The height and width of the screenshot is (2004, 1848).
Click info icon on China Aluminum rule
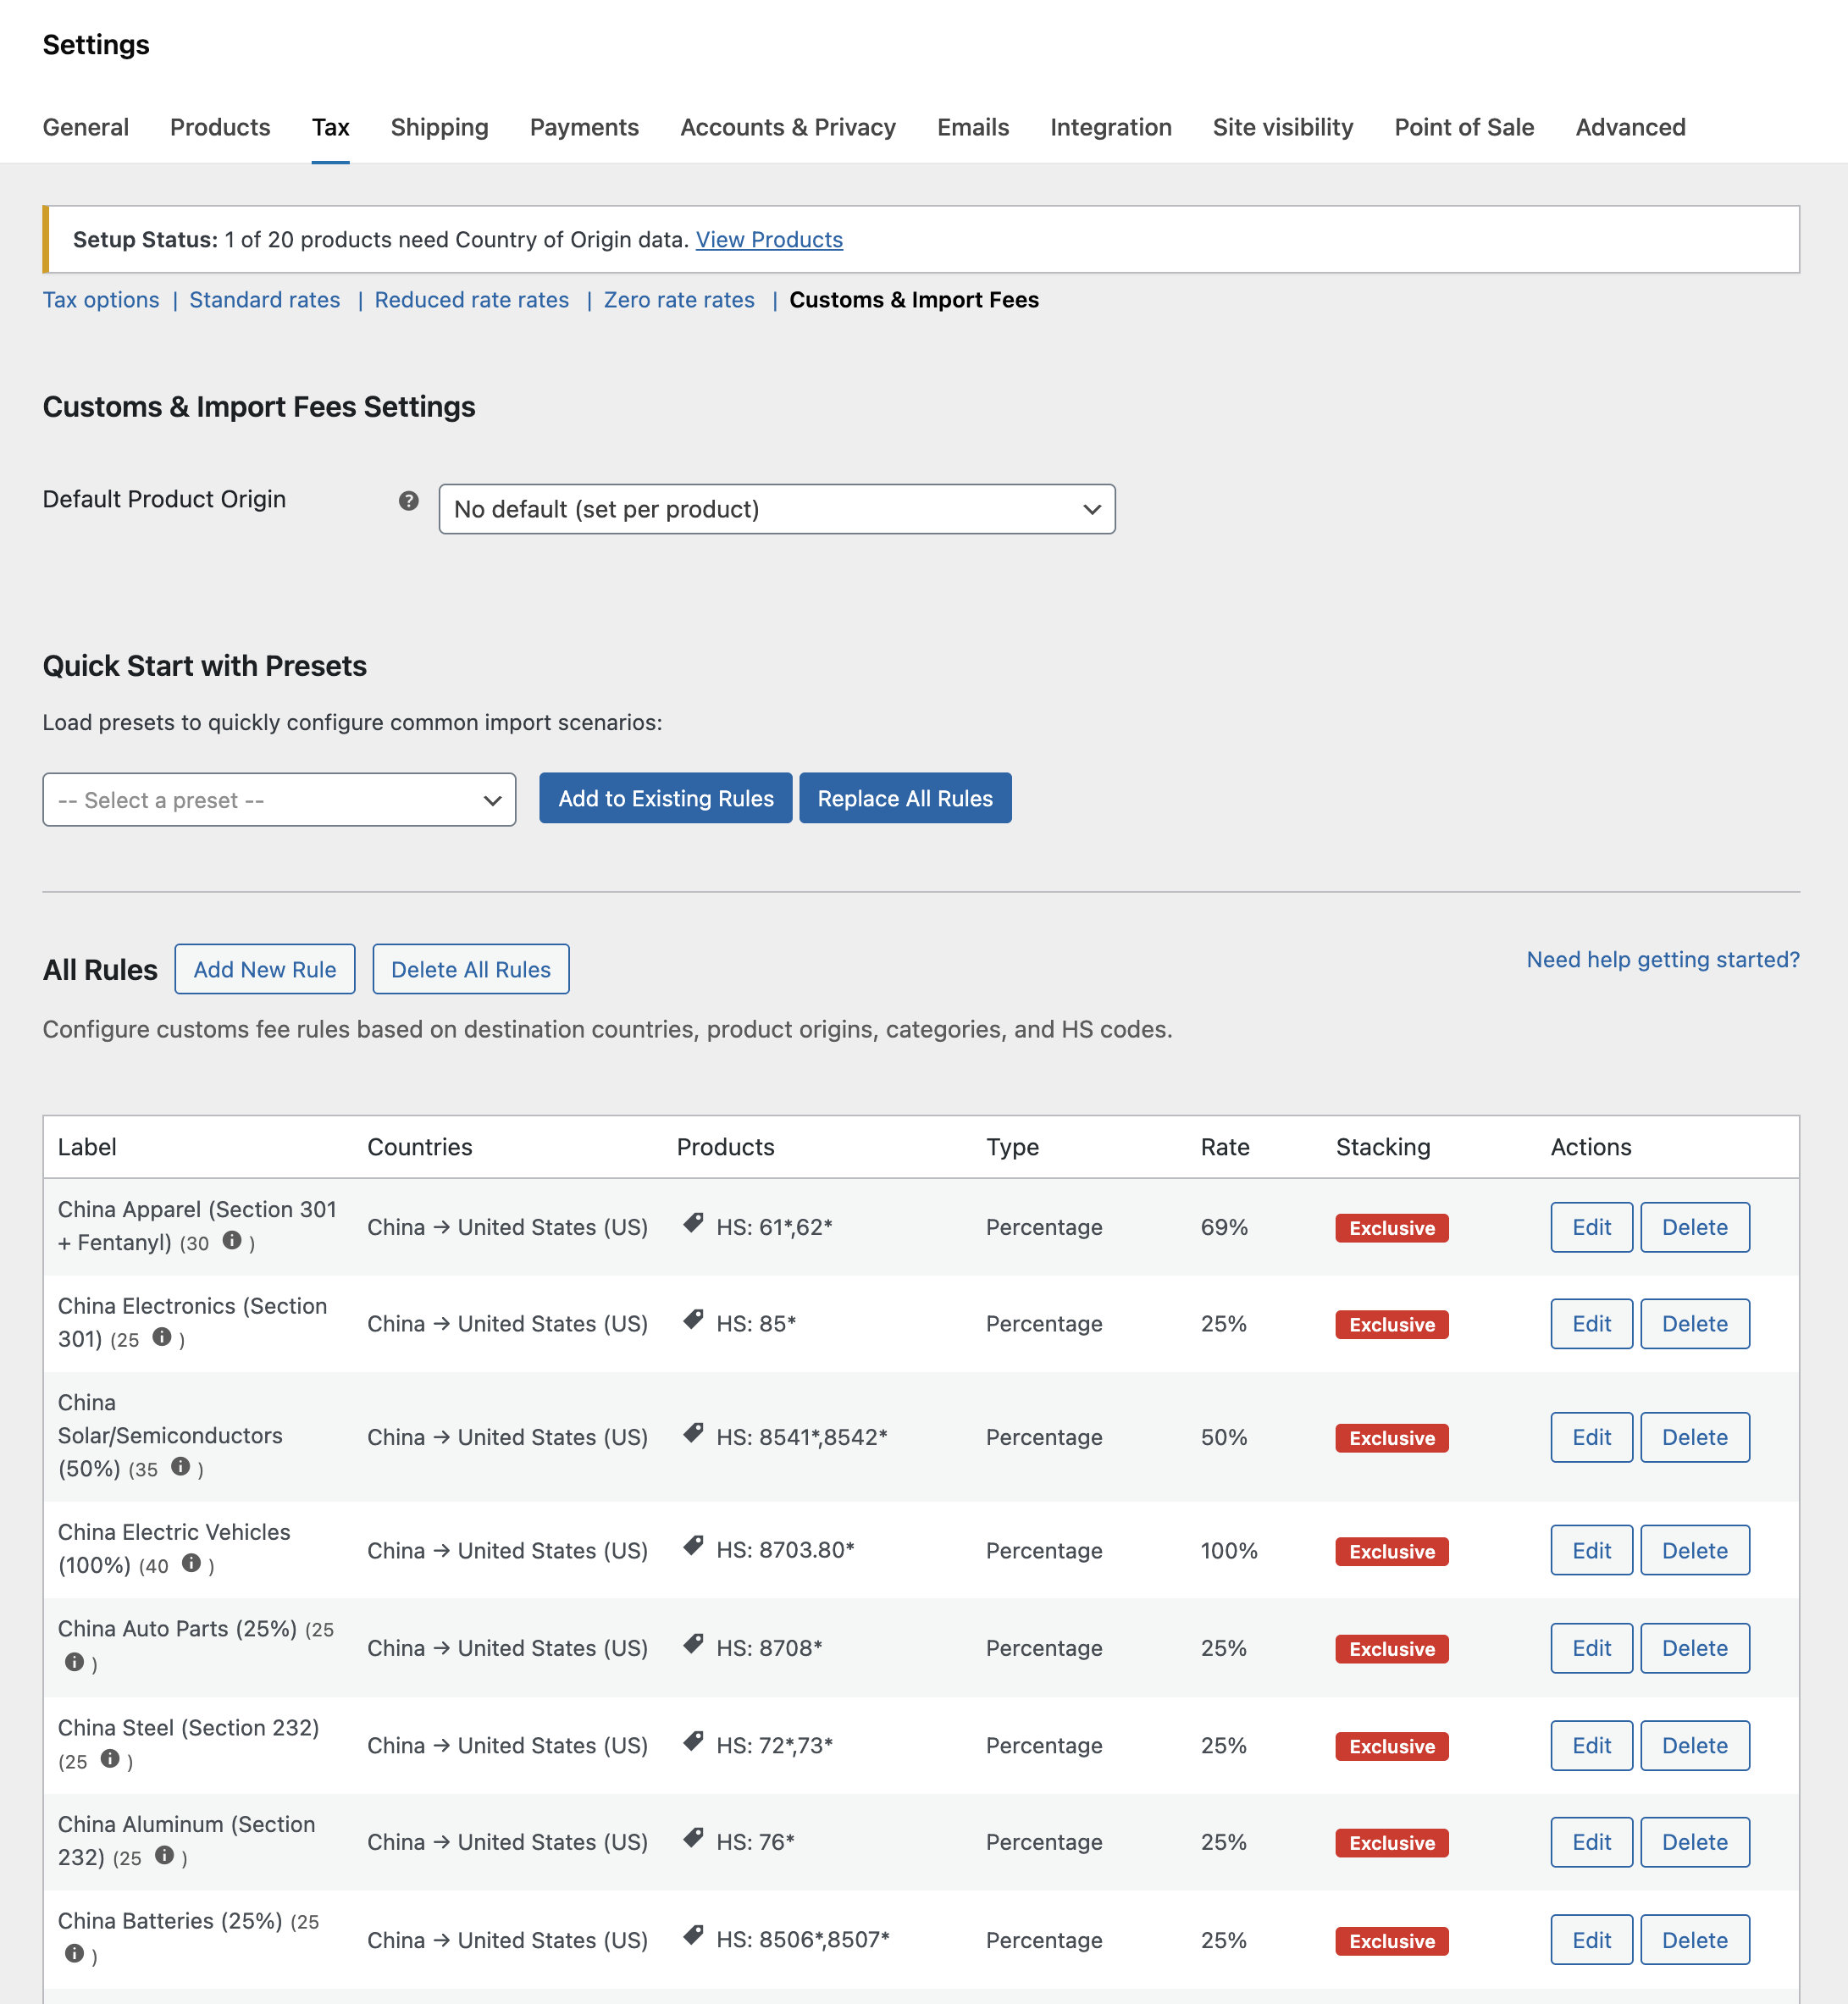pos(165,1856)
